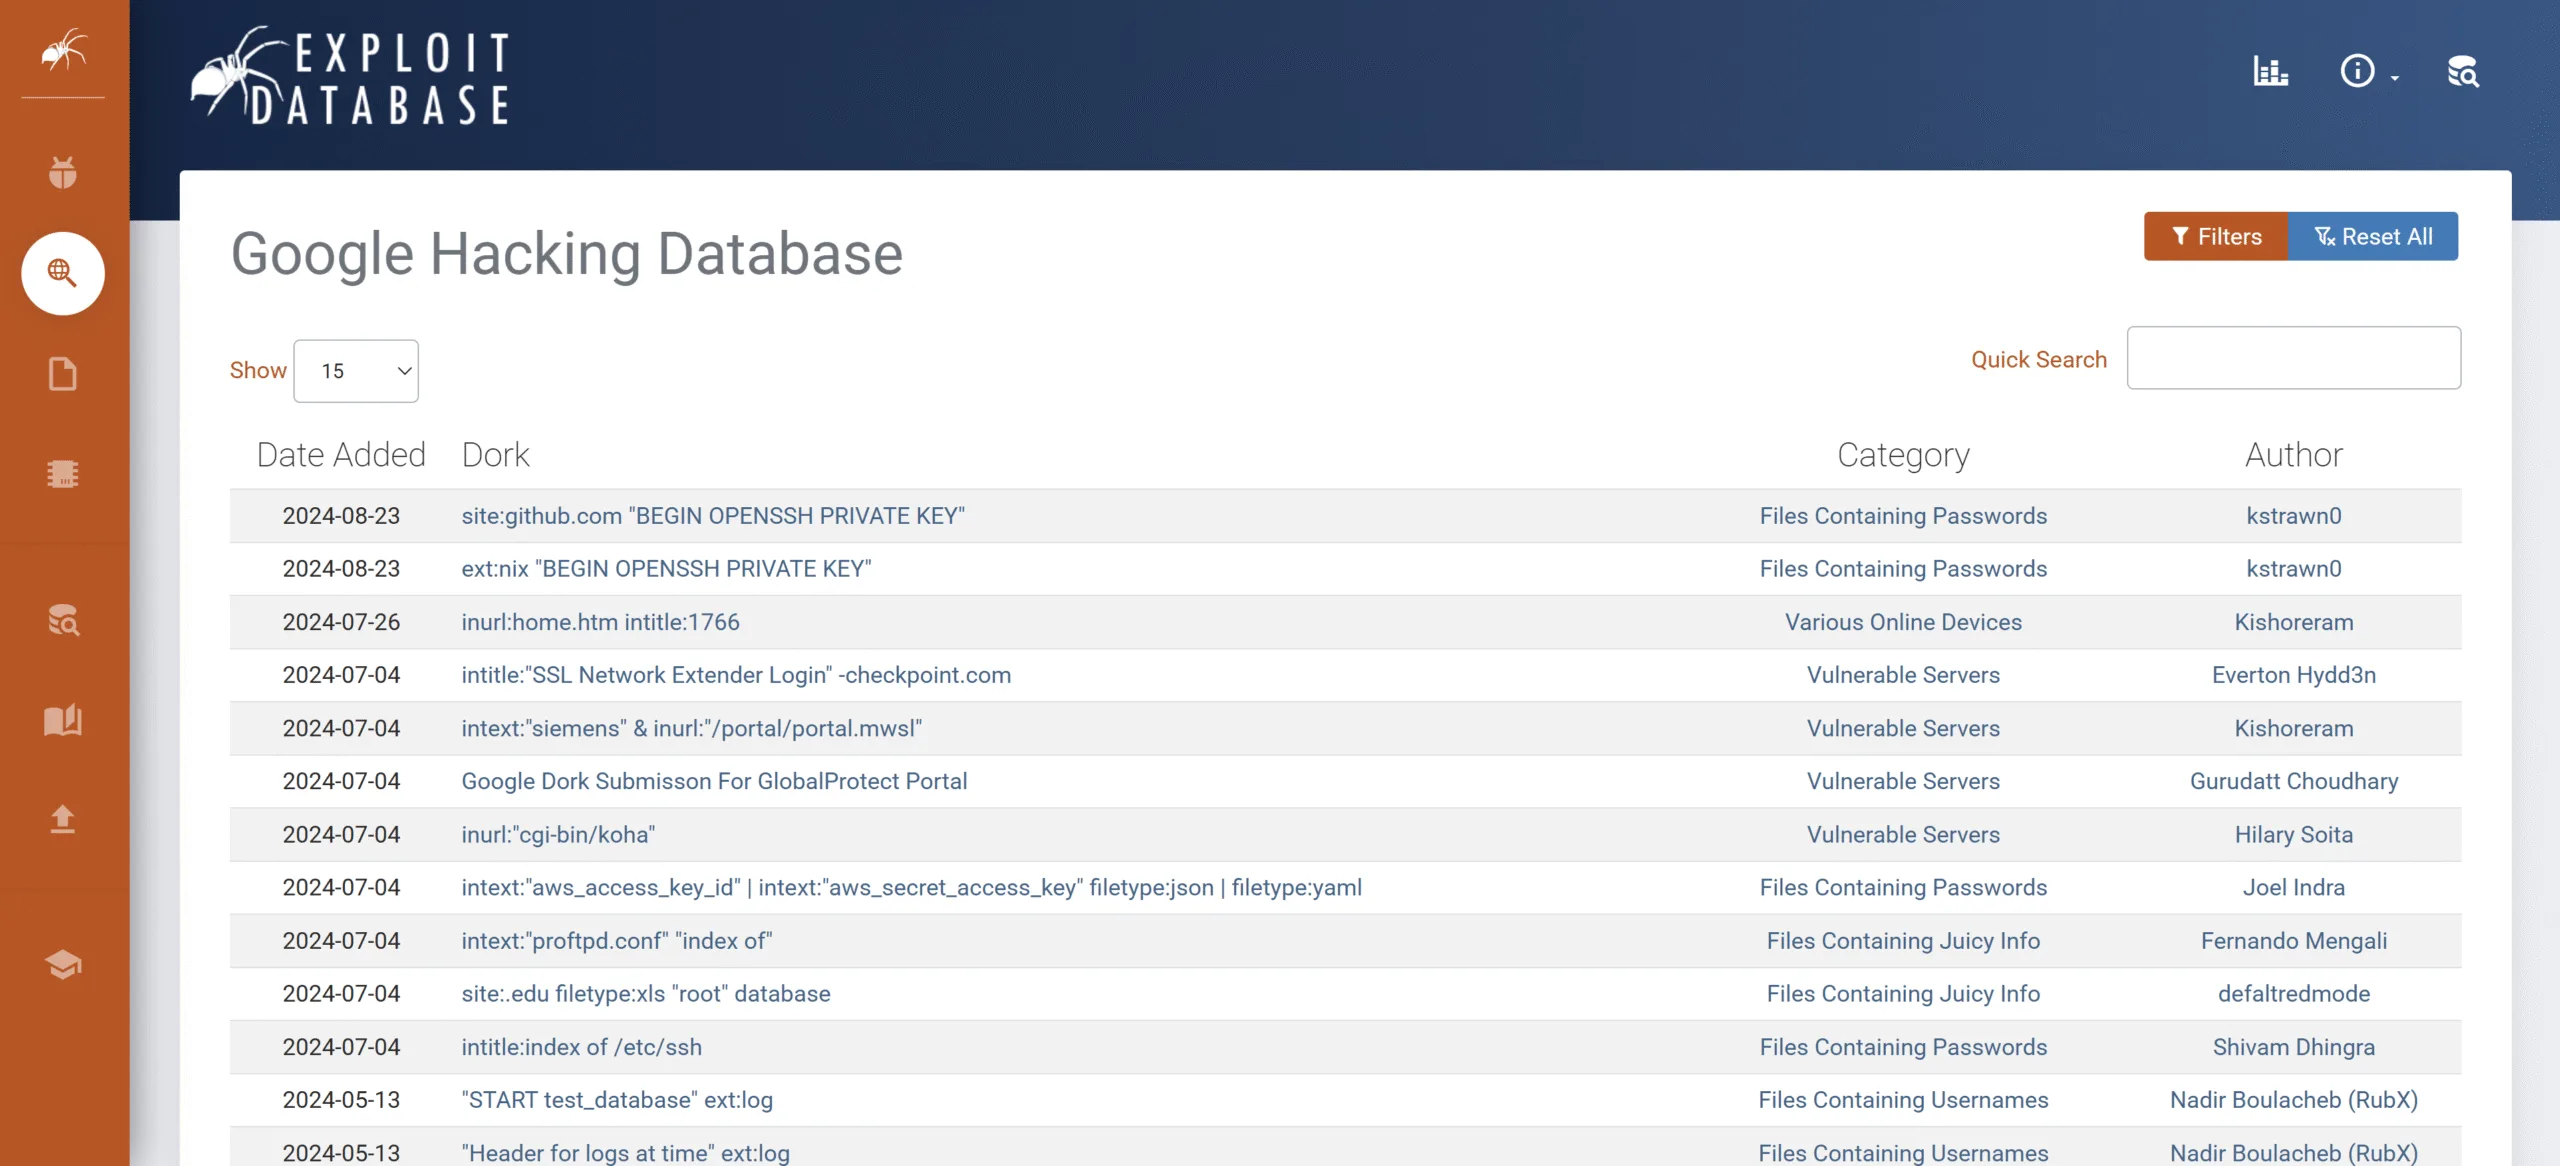The image size is (2560, 1166).
Task: Open the statistics chart icon in header
Action: (x=2270, y=72)
